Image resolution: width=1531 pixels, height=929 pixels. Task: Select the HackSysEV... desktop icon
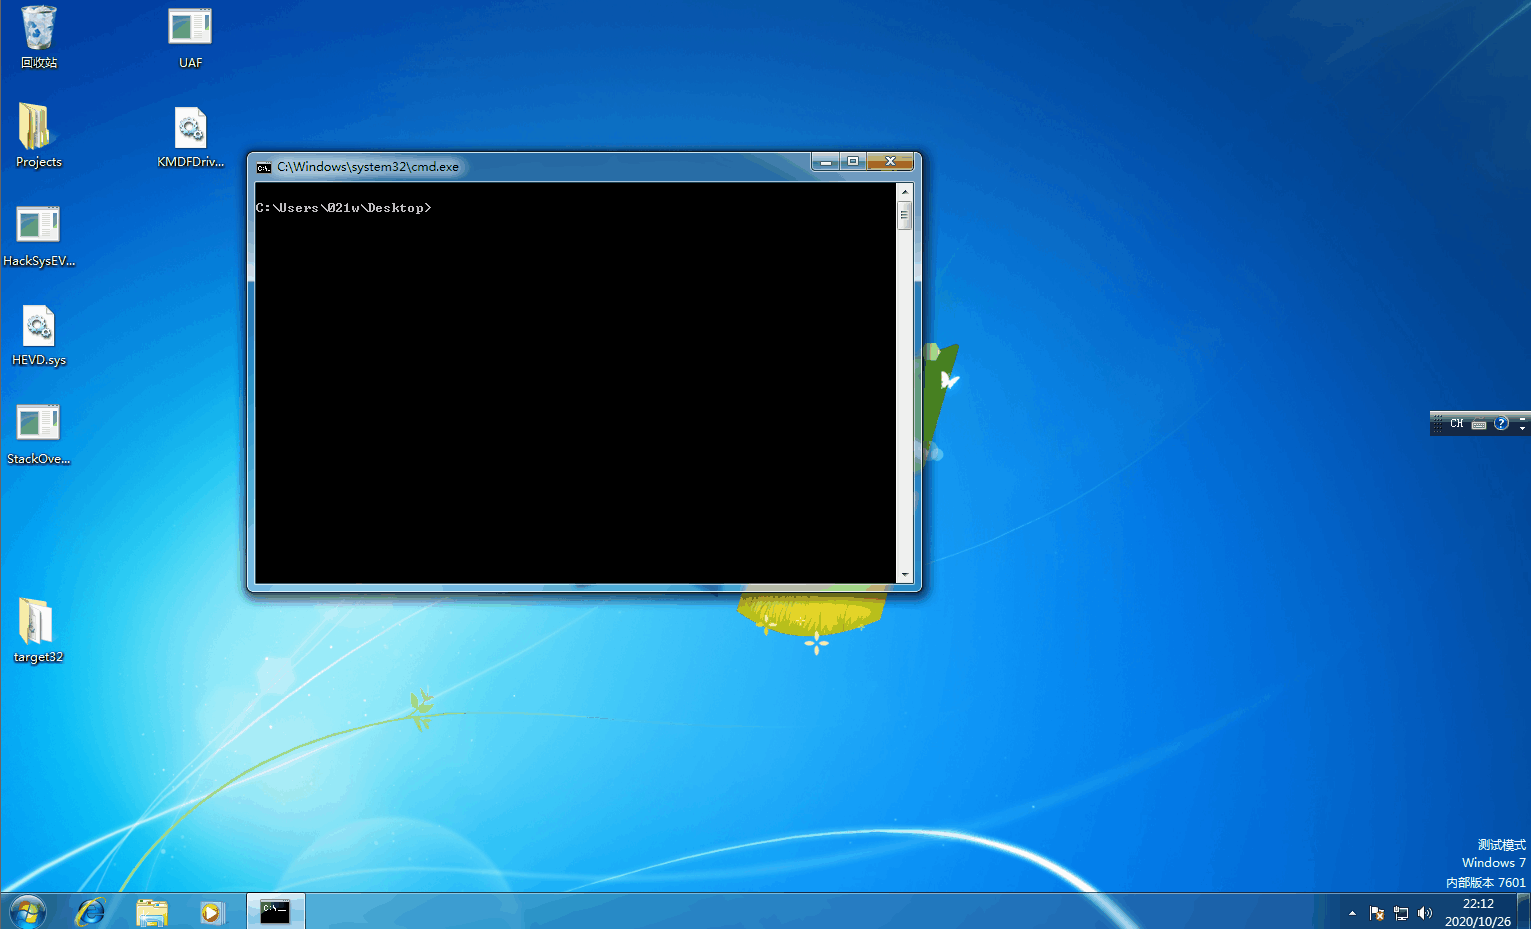pyautogui.click(x=39, y=235)
